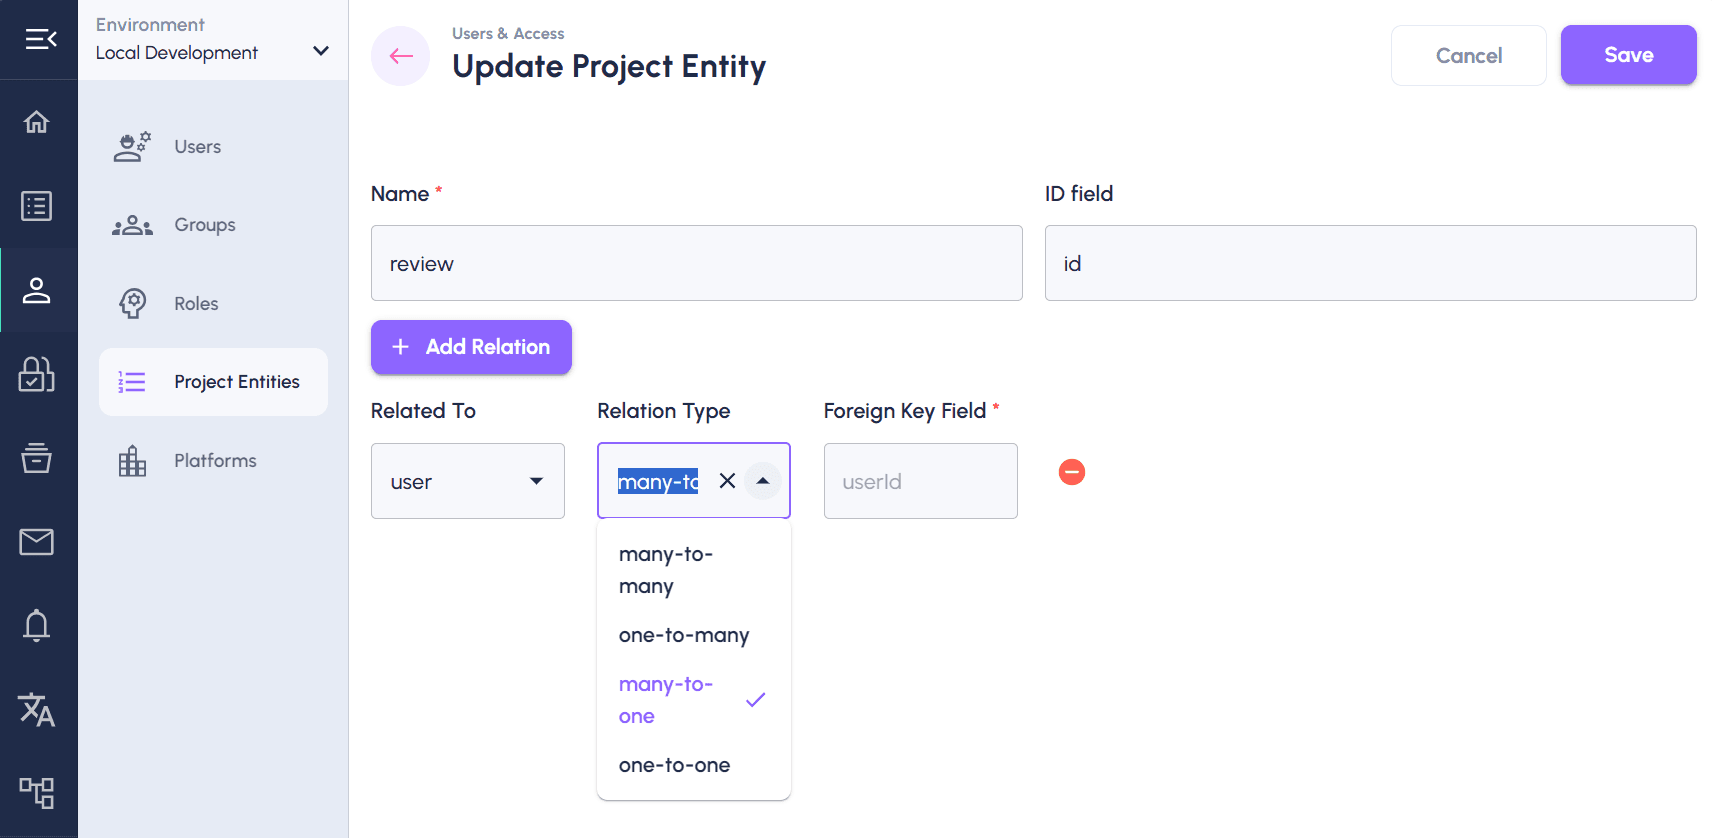Viewport: 1712px width, 838px height.
Task: Open the envelope mail icon
Action: click(37, 542)
